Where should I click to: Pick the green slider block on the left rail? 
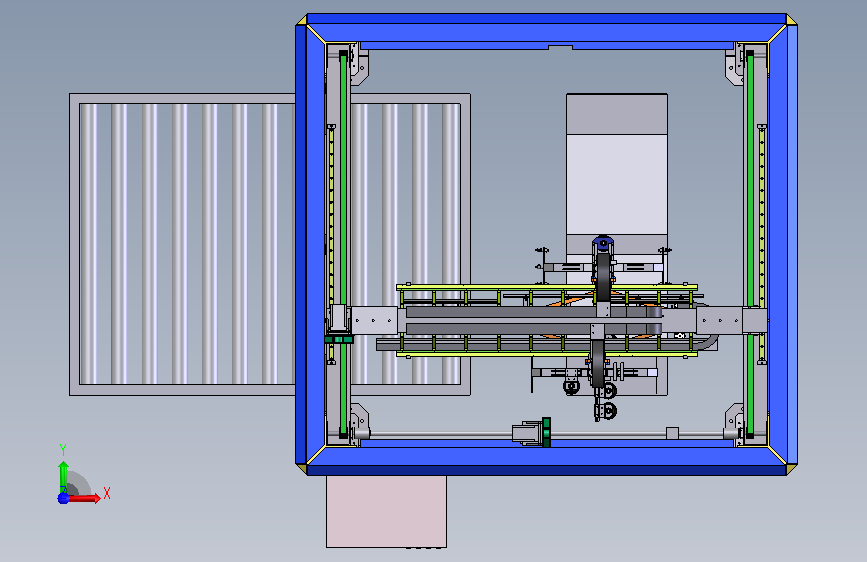(x=339, y=339)
